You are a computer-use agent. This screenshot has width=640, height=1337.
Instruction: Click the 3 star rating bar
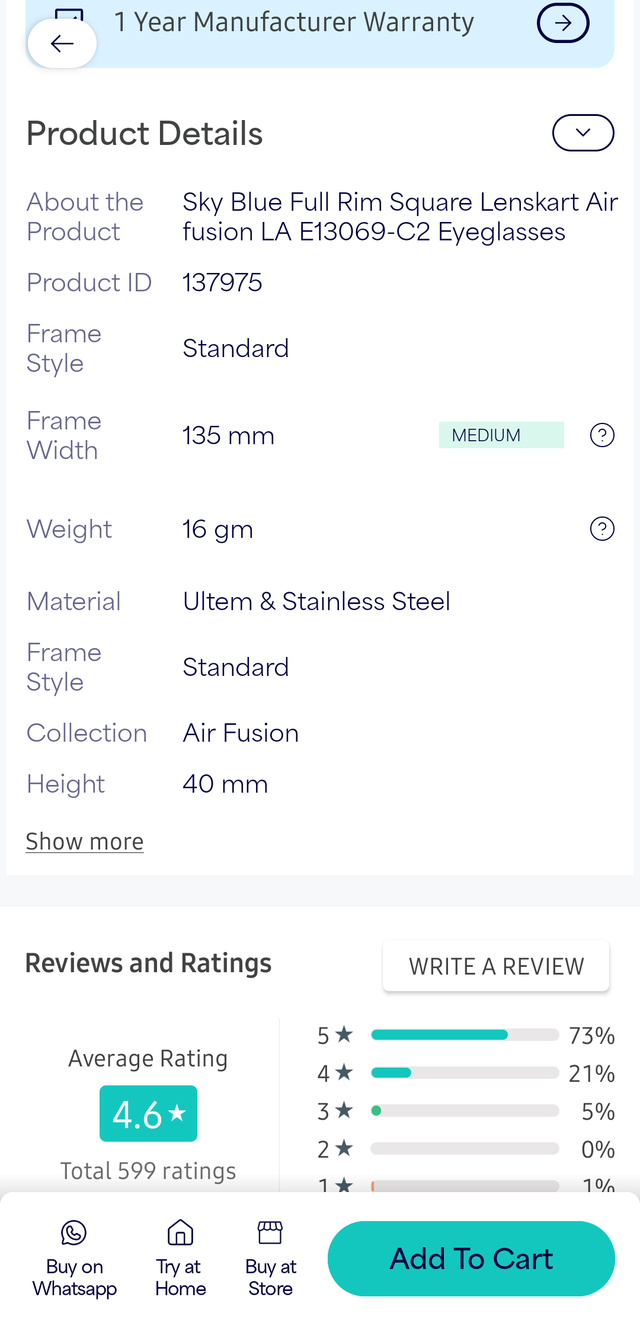464,1111
